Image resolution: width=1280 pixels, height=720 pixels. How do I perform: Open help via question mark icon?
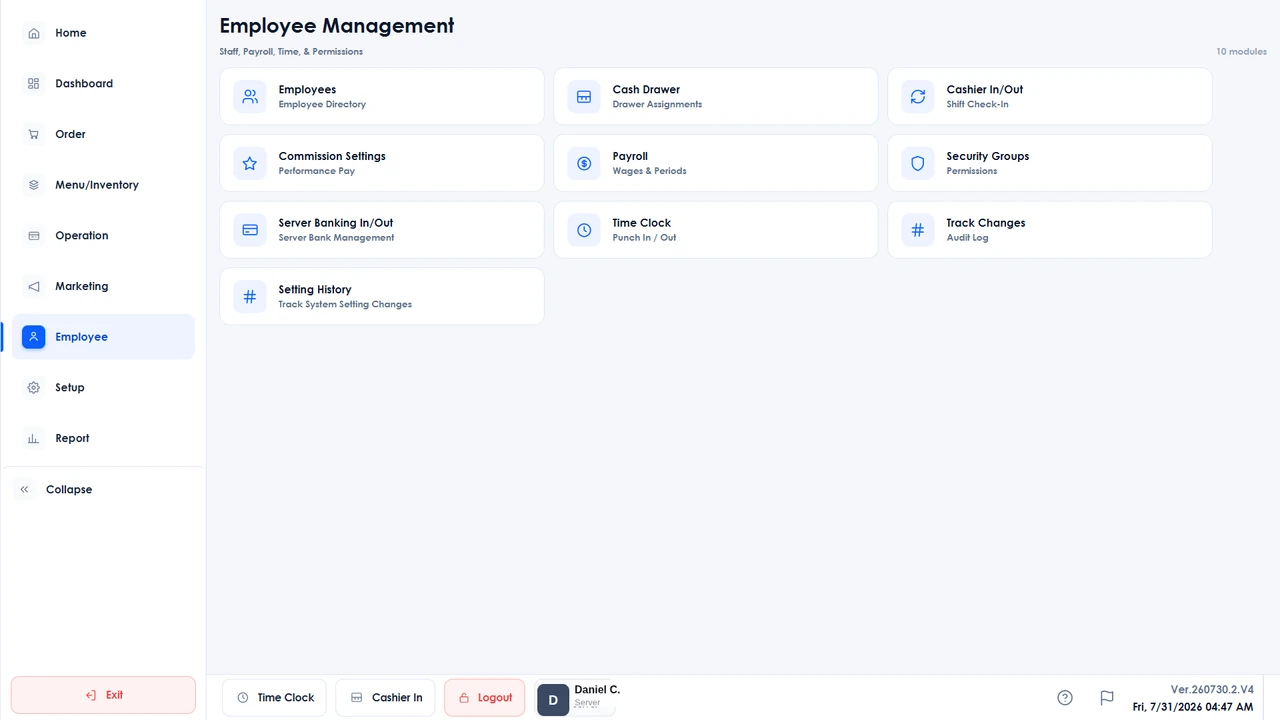pos(1065,698)
